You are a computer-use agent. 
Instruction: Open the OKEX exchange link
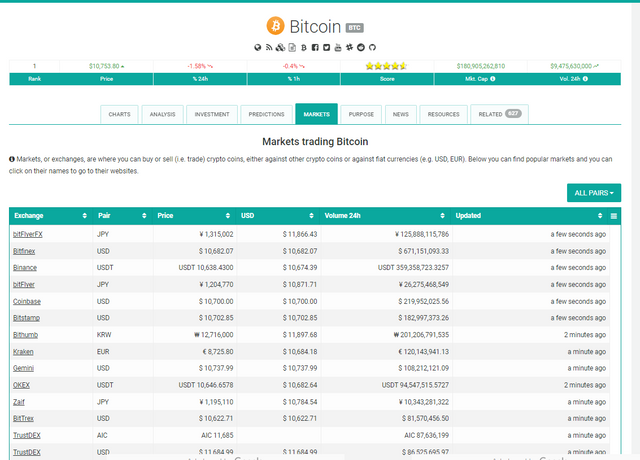pos(21,385)
